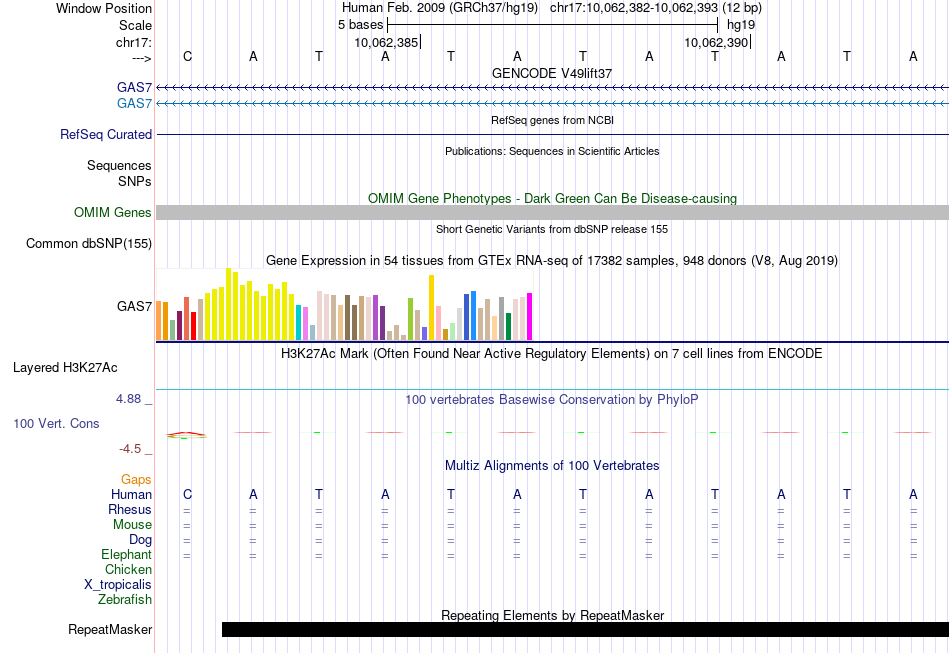950x653 pixels.
Task: Click the 10,062,385 ruler coordinate
Action: [x=387, y=42]
